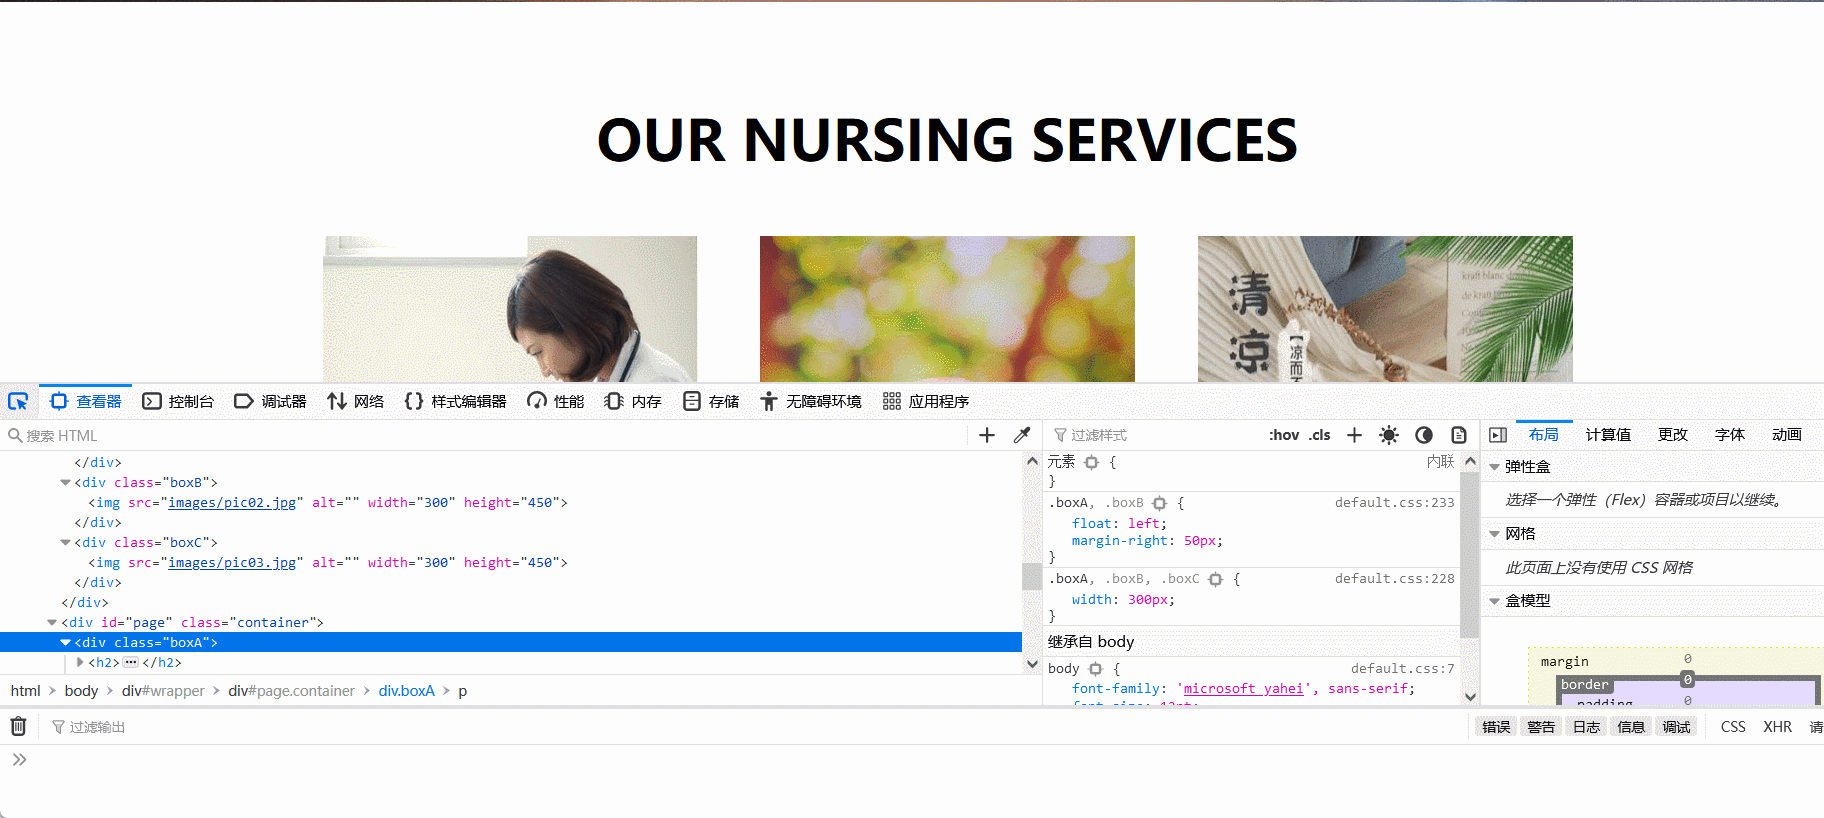Switch to the 计算值 computed tab
This screenshot has height=818, width=1824.
click(1608, 434)
